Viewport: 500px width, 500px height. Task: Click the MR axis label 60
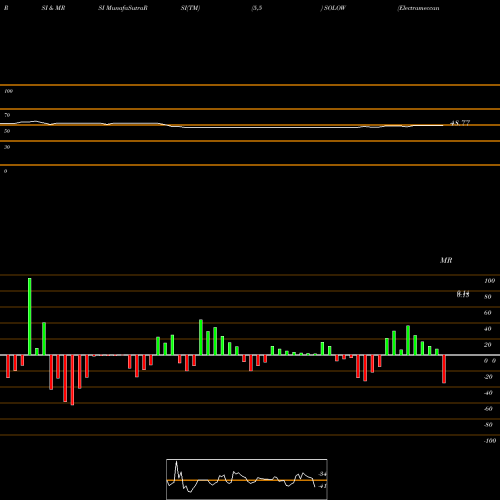tap(488, 313)
